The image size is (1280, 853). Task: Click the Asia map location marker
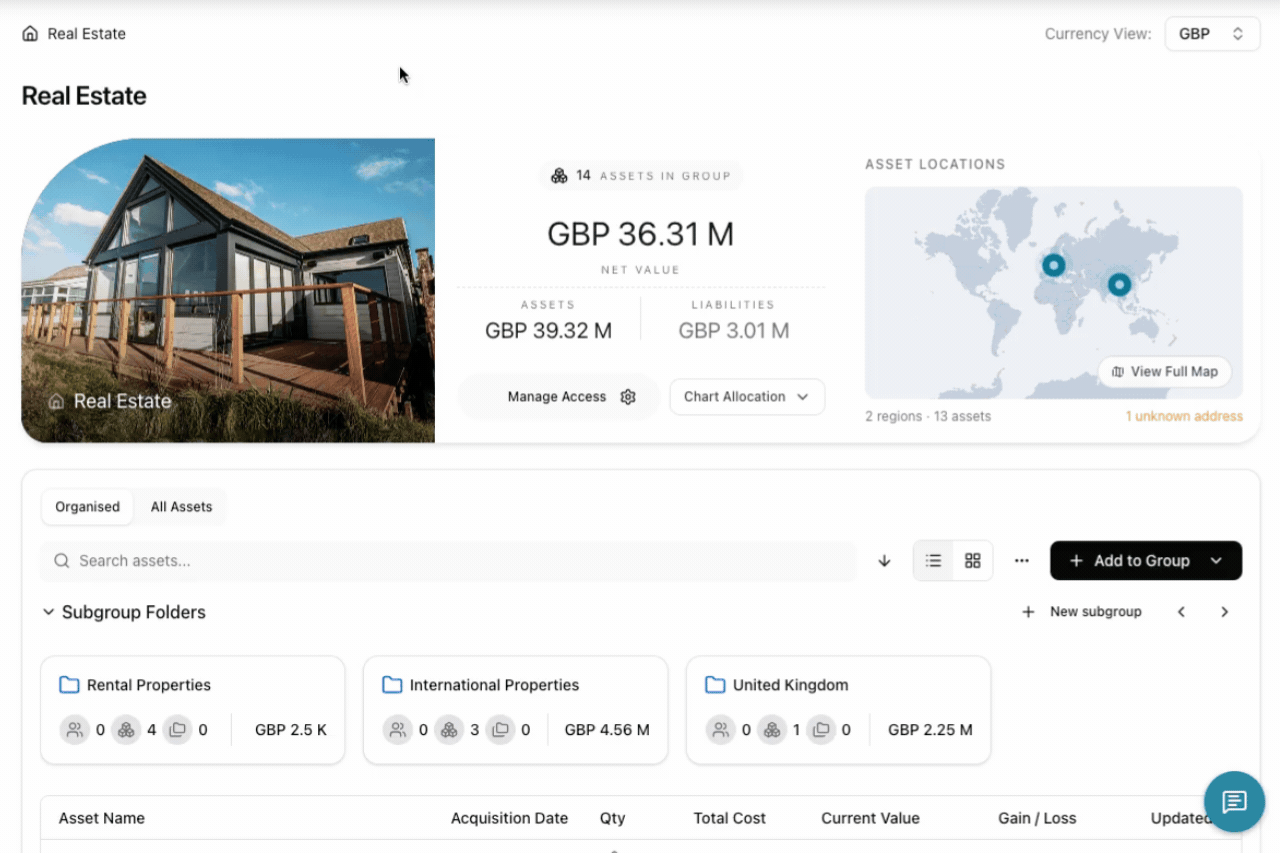[1119, 285]
